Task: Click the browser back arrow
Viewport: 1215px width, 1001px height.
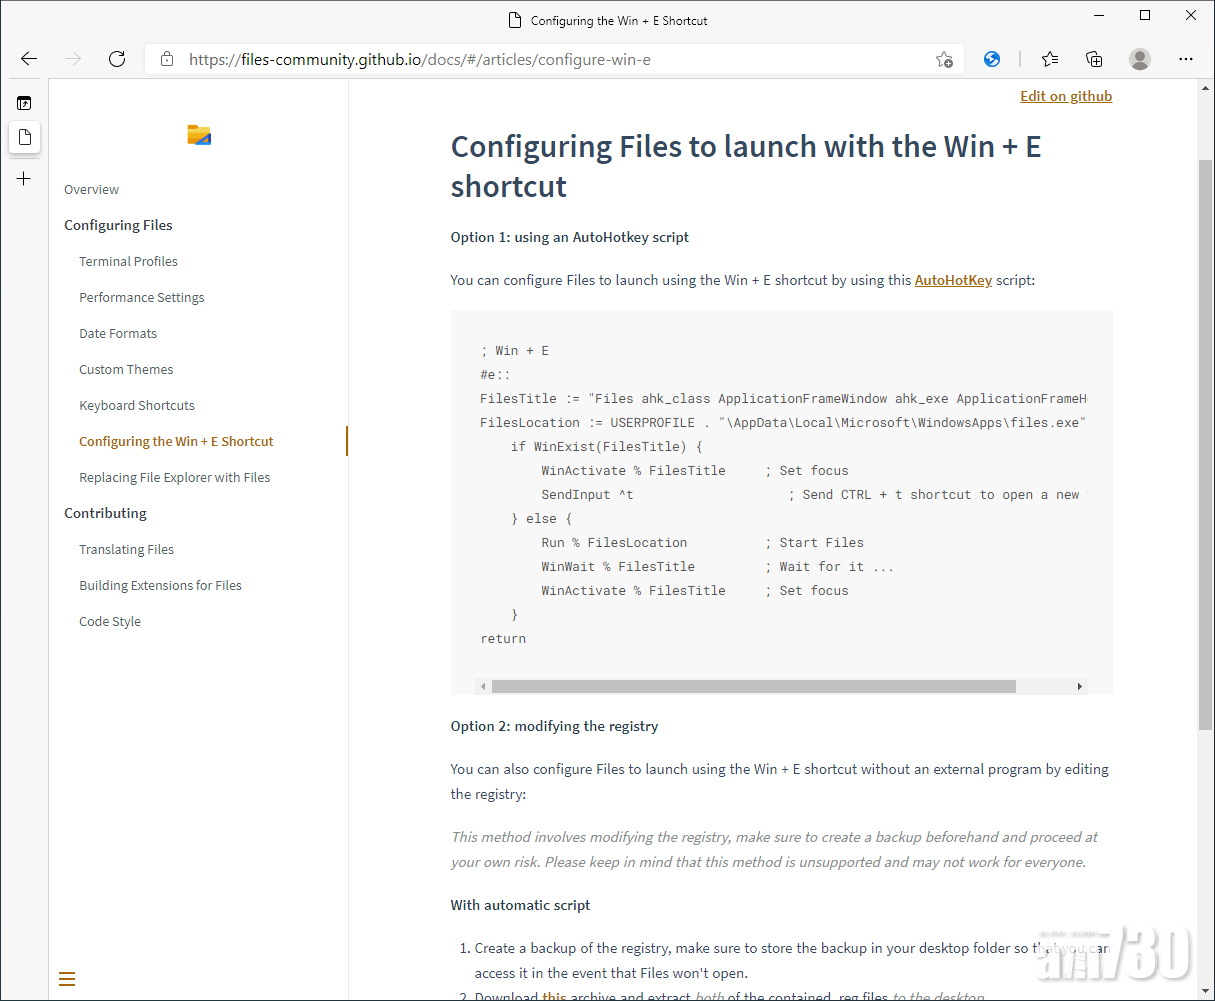Action: [x=29, y=59]
